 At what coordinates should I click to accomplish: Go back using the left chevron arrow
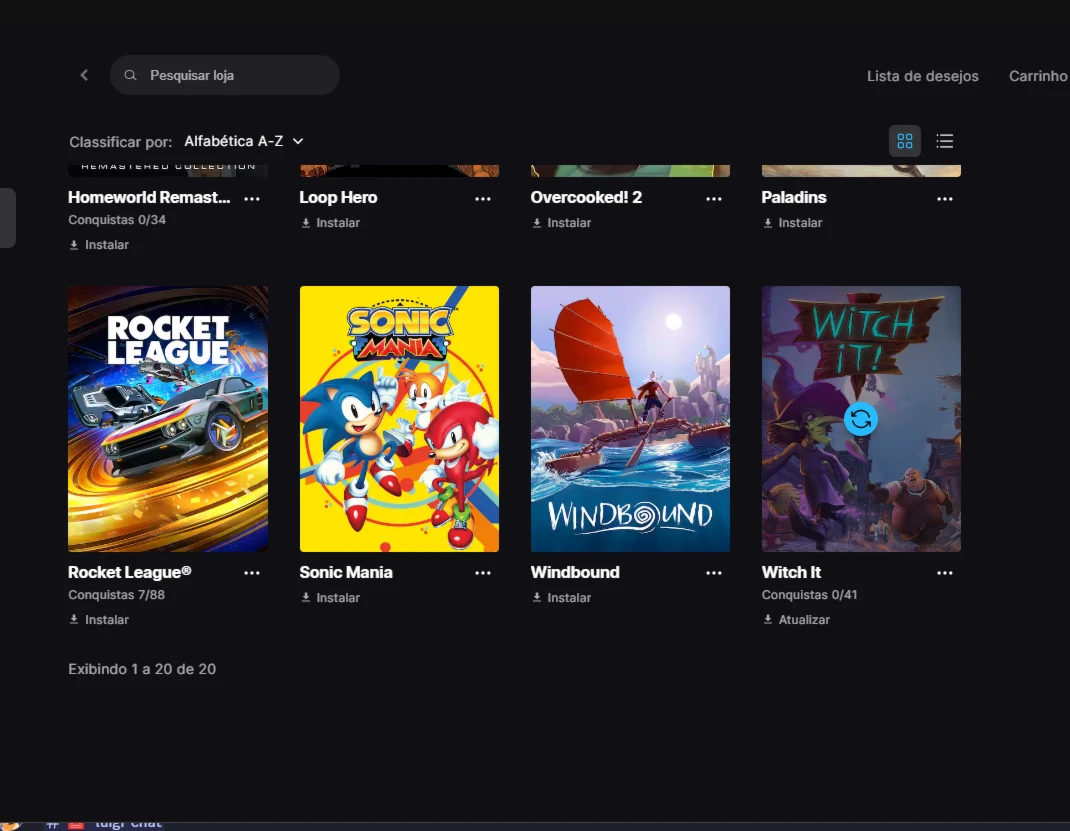(84, 75)
